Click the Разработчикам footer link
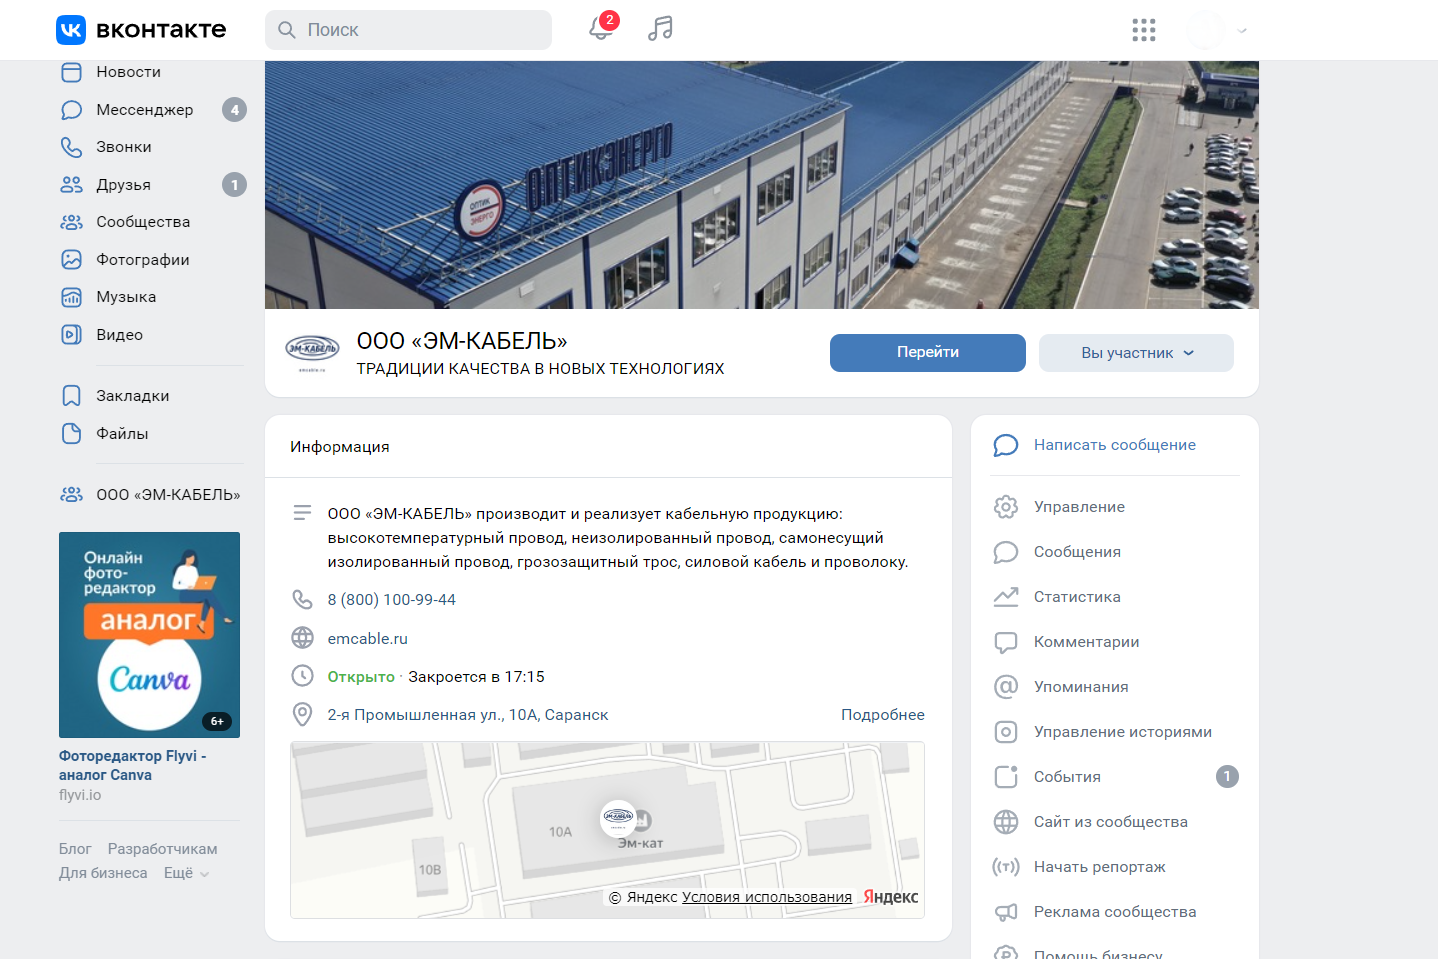This screenshot has height=959, width=1438. [x=163, y=849]
